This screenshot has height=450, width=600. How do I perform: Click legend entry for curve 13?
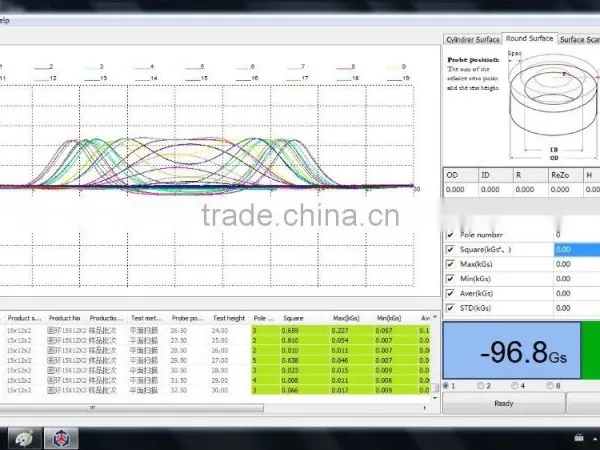(x=96, y=78)
